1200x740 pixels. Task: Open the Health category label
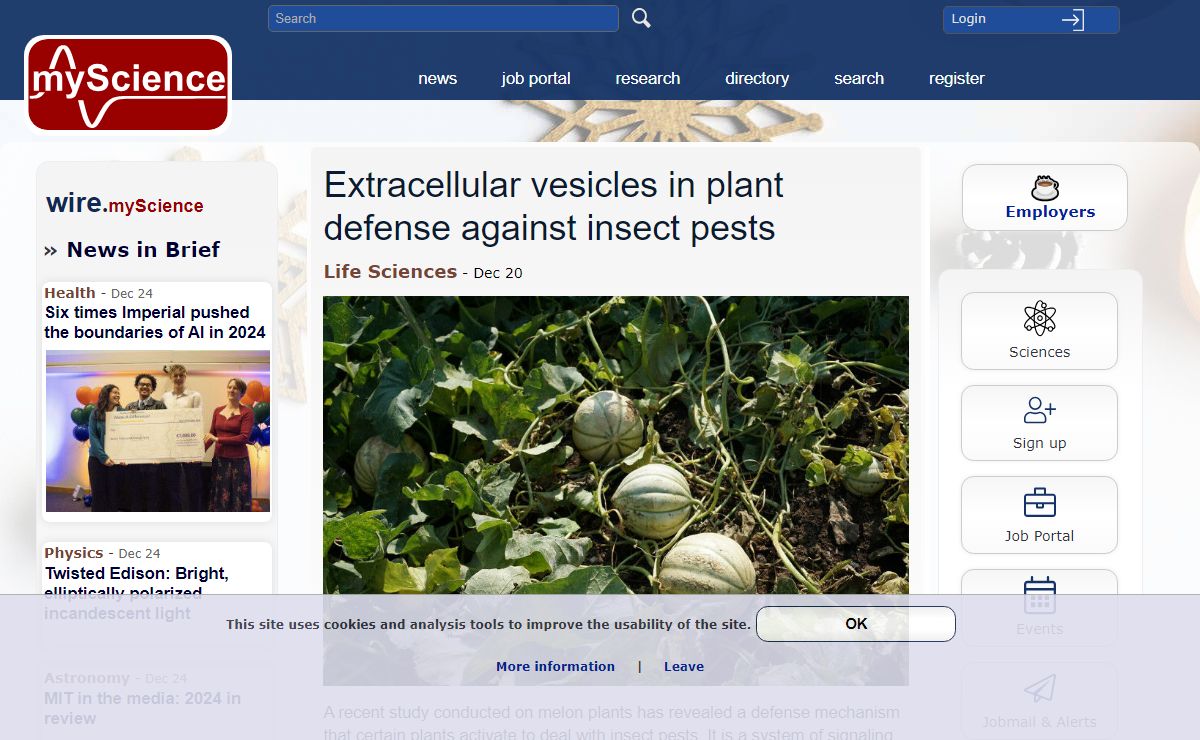pyautogui.click(x=70, y=293)
